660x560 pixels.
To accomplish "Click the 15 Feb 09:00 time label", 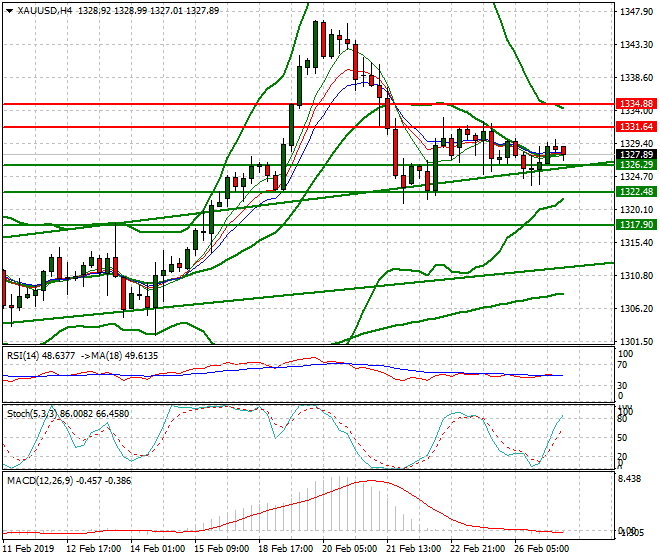I will (x=221, y=549).
